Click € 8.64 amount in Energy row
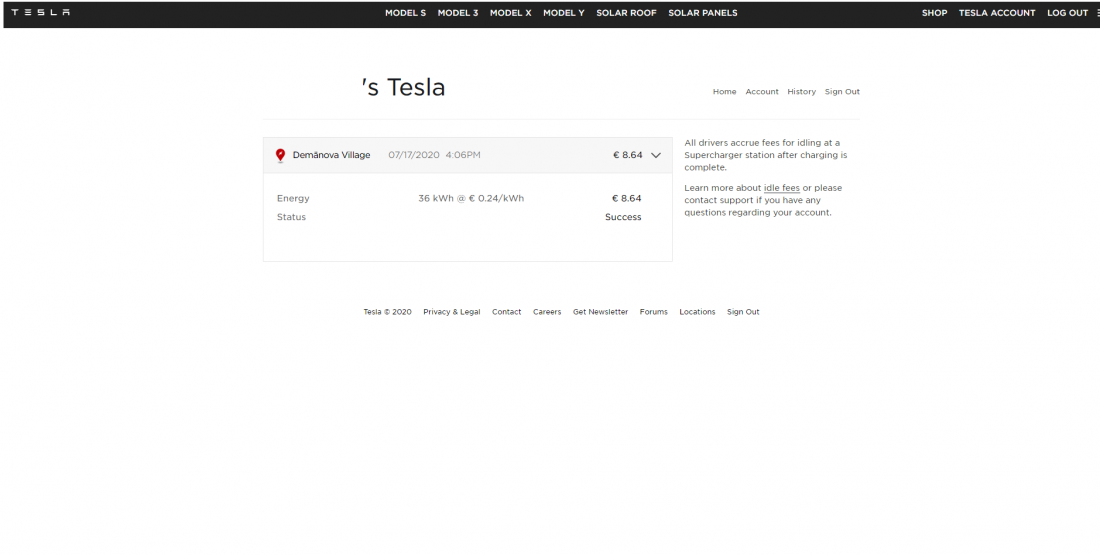This screenshot has height=555, width=1100. pyautogui.click(x=626, y=199)
